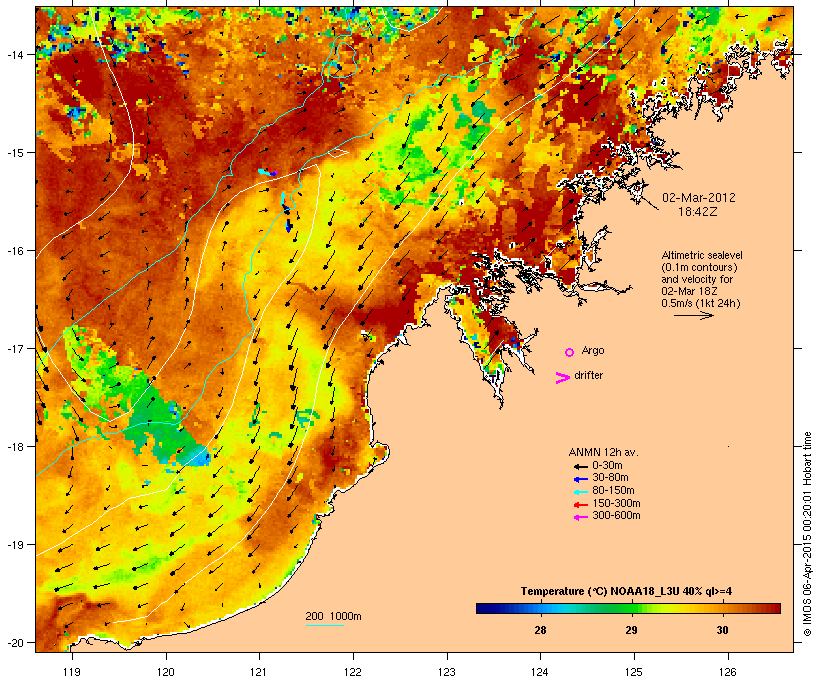Click the latitude axis label -20
The image size is (820, 680).
(x=14, y=642)
